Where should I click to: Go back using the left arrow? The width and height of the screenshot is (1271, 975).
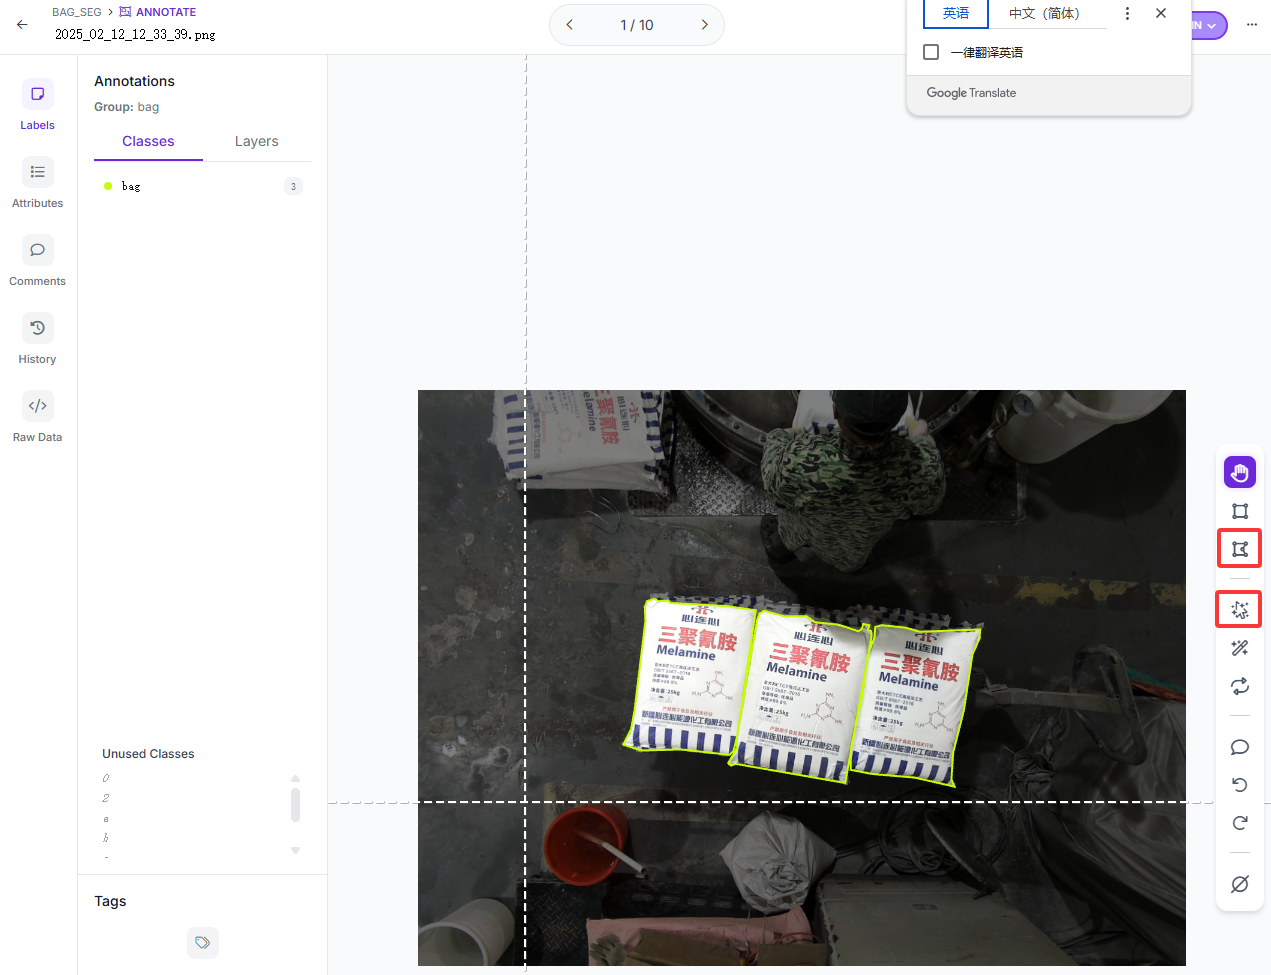[x=22, y=24]
